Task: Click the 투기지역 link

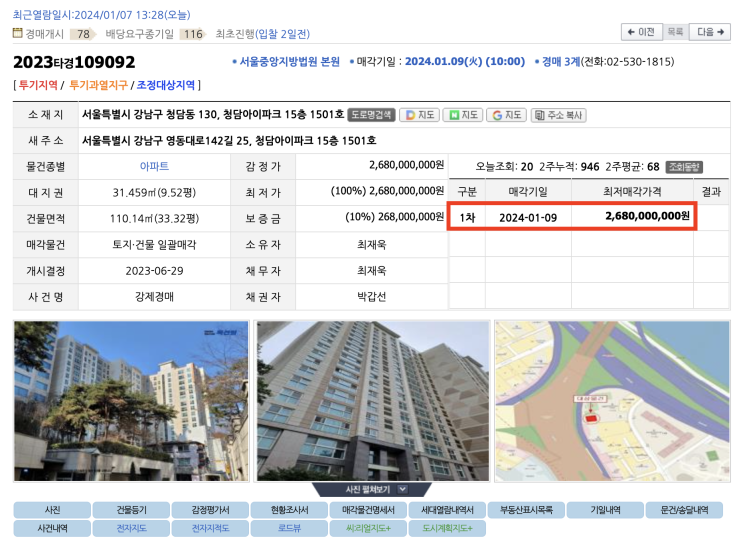Action: pyautogui.click(x=38, y=85)
